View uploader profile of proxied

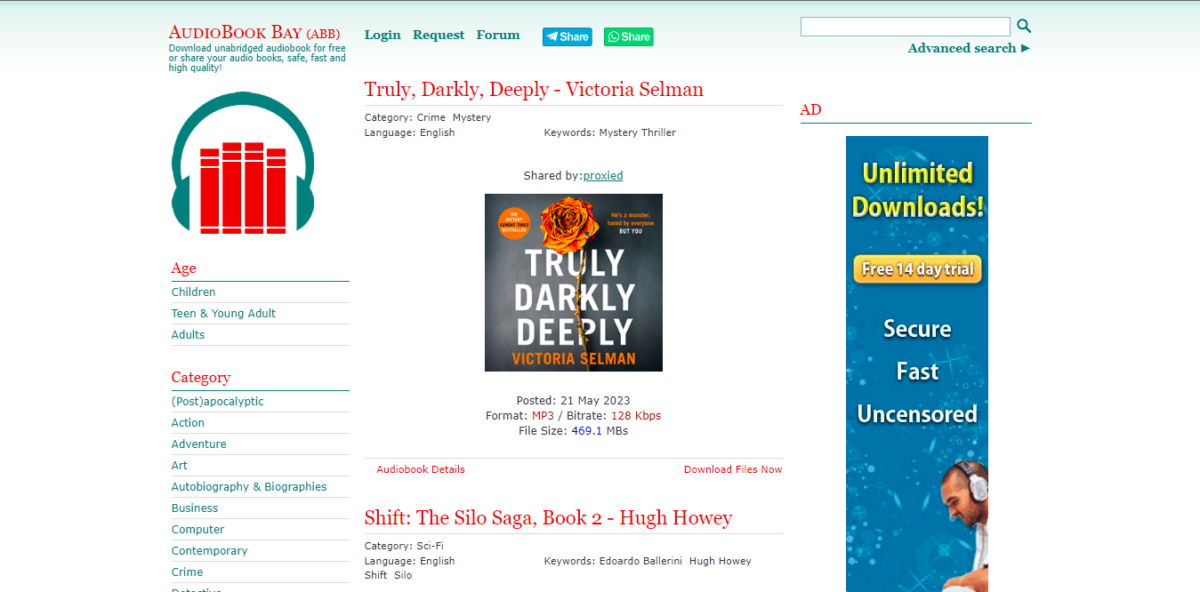602,175
